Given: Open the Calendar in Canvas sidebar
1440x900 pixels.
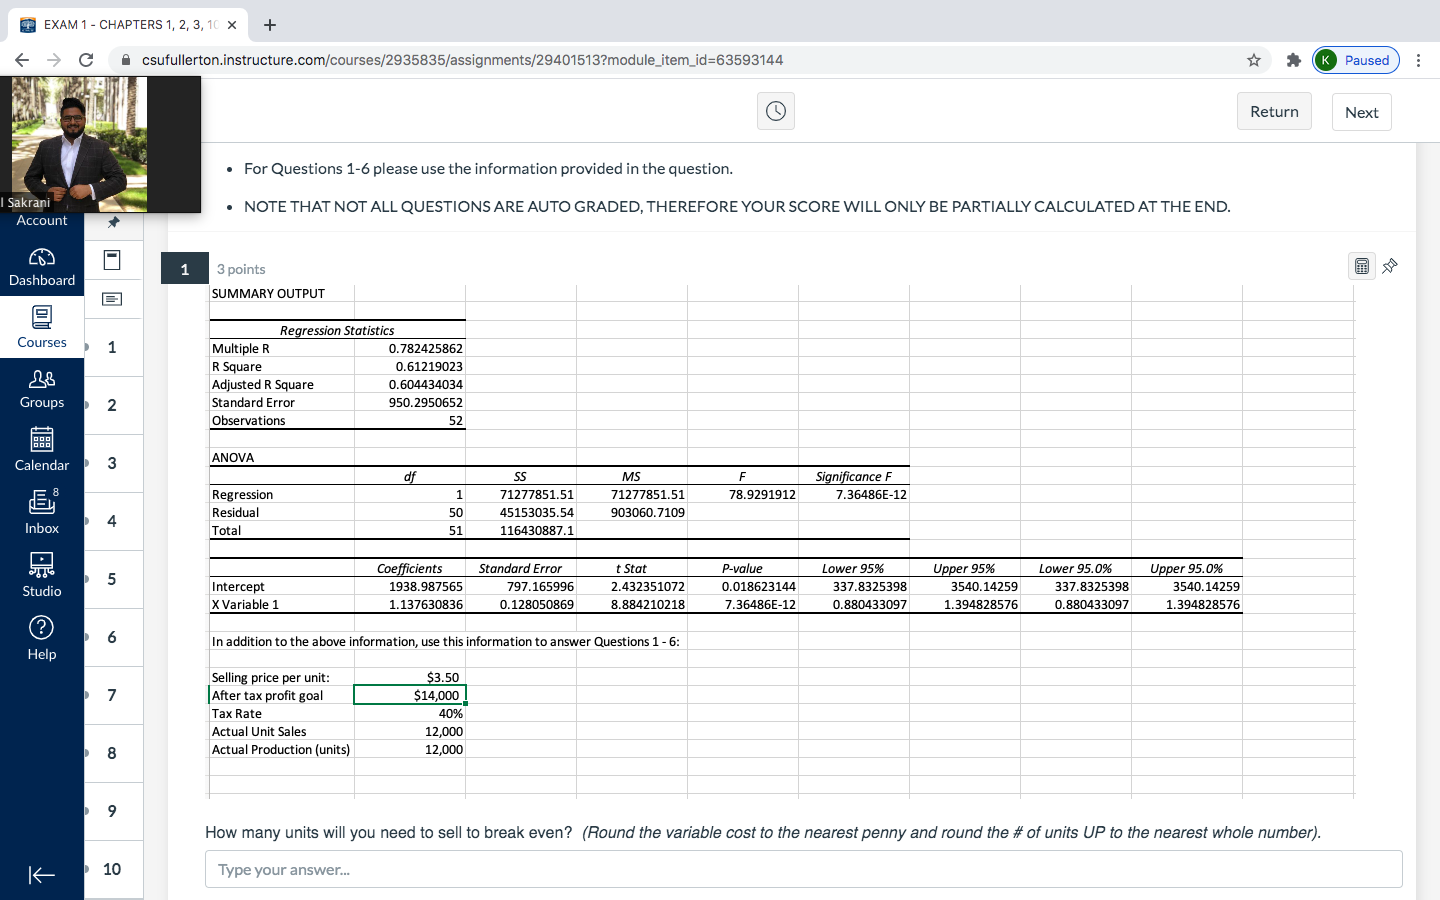Looking at the screenshot, I should [42, 450].
